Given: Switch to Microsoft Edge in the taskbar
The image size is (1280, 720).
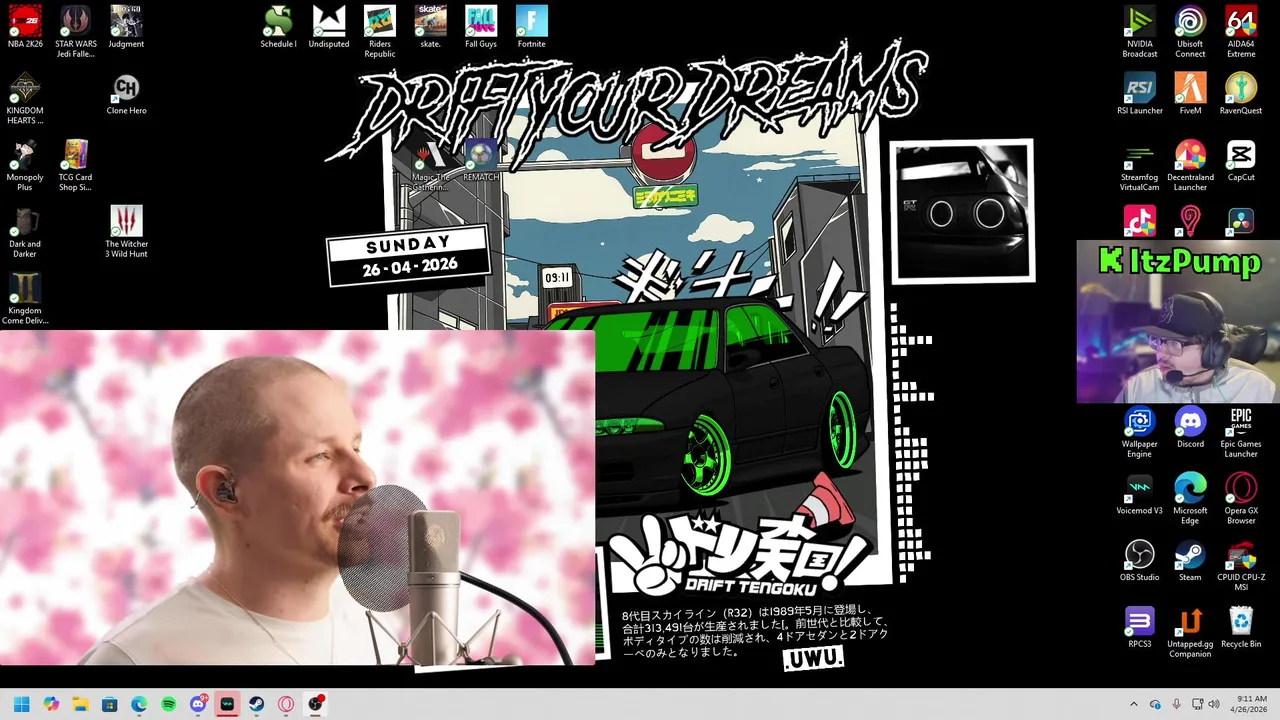Looking at the screenshot, I should [139, 704].
